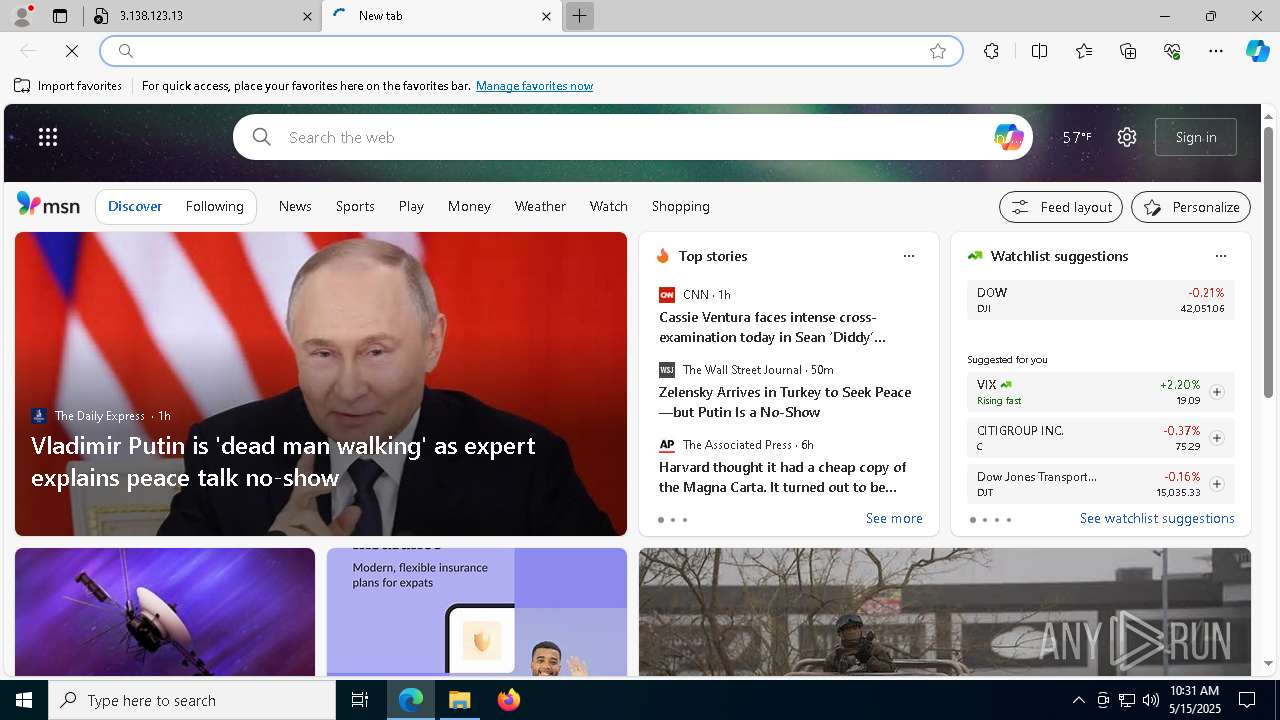Open a new browser tab
Viewport: 1280px width, 720px height.
579,16
